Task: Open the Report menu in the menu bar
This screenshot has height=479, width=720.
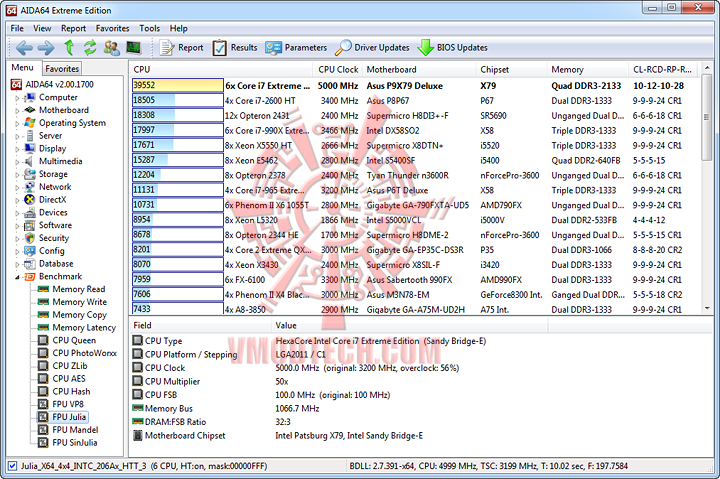Action: coord(73,28)
